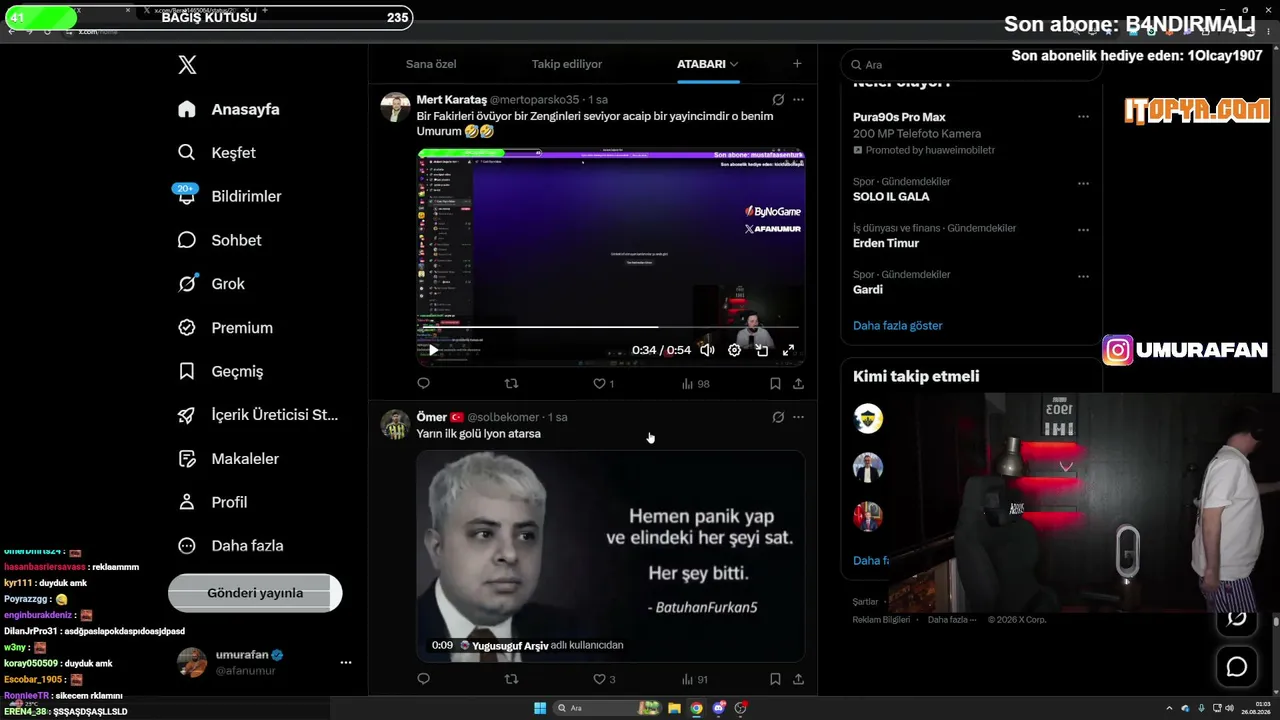Open more options on Mert Karataş's post
The height and width of the screenshot is (720, 1280).
[798, 100]
